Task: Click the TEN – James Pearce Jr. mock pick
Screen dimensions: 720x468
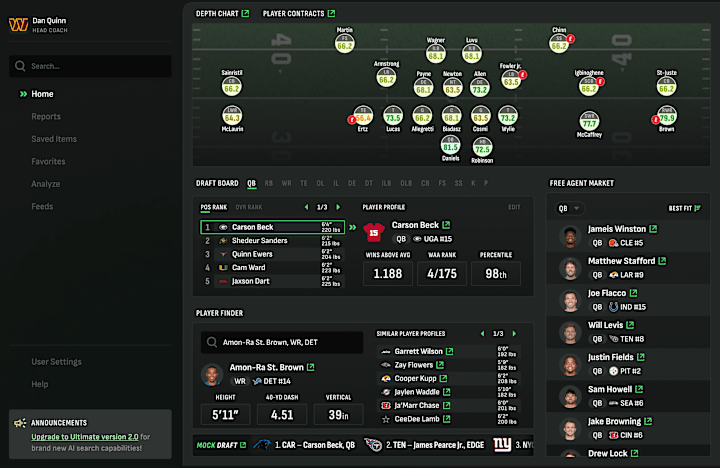Action: click(424, 445)
